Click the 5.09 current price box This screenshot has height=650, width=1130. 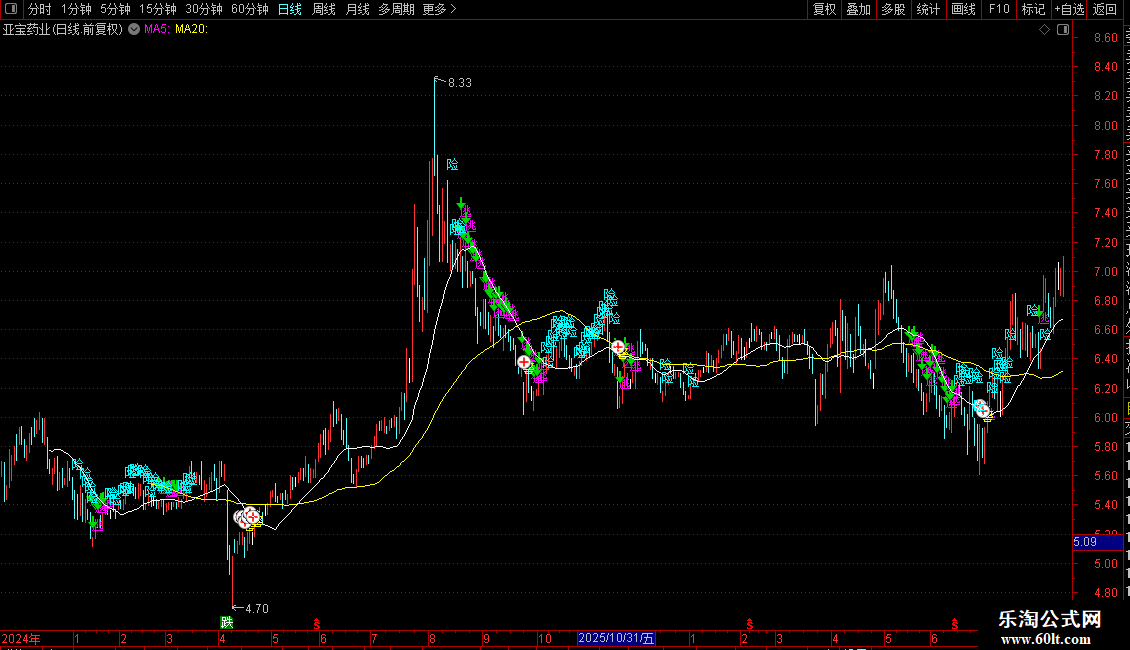click(1097, 542)
